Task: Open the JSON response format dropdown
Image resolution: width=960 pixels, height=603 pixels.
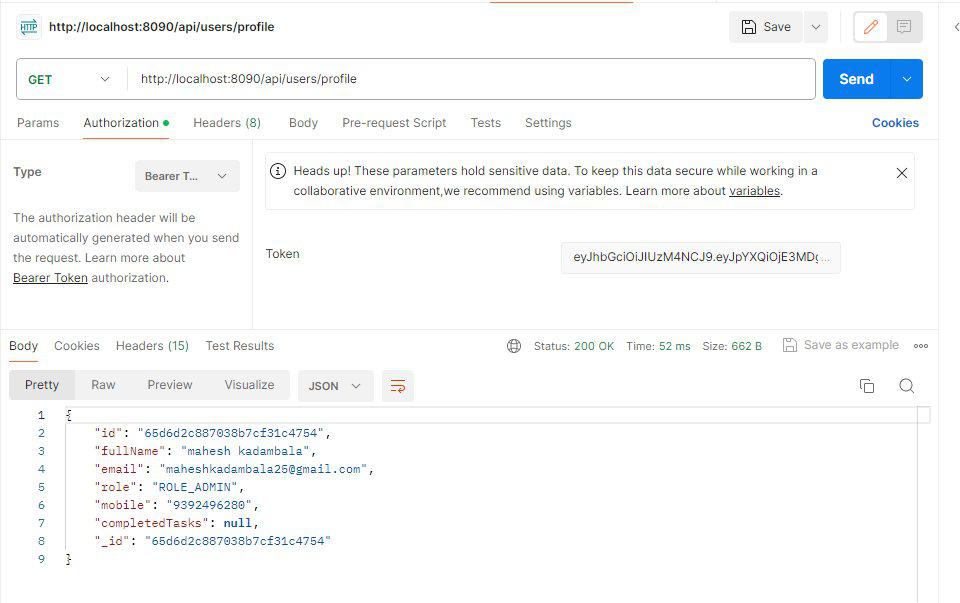Action: click(335, 385)
